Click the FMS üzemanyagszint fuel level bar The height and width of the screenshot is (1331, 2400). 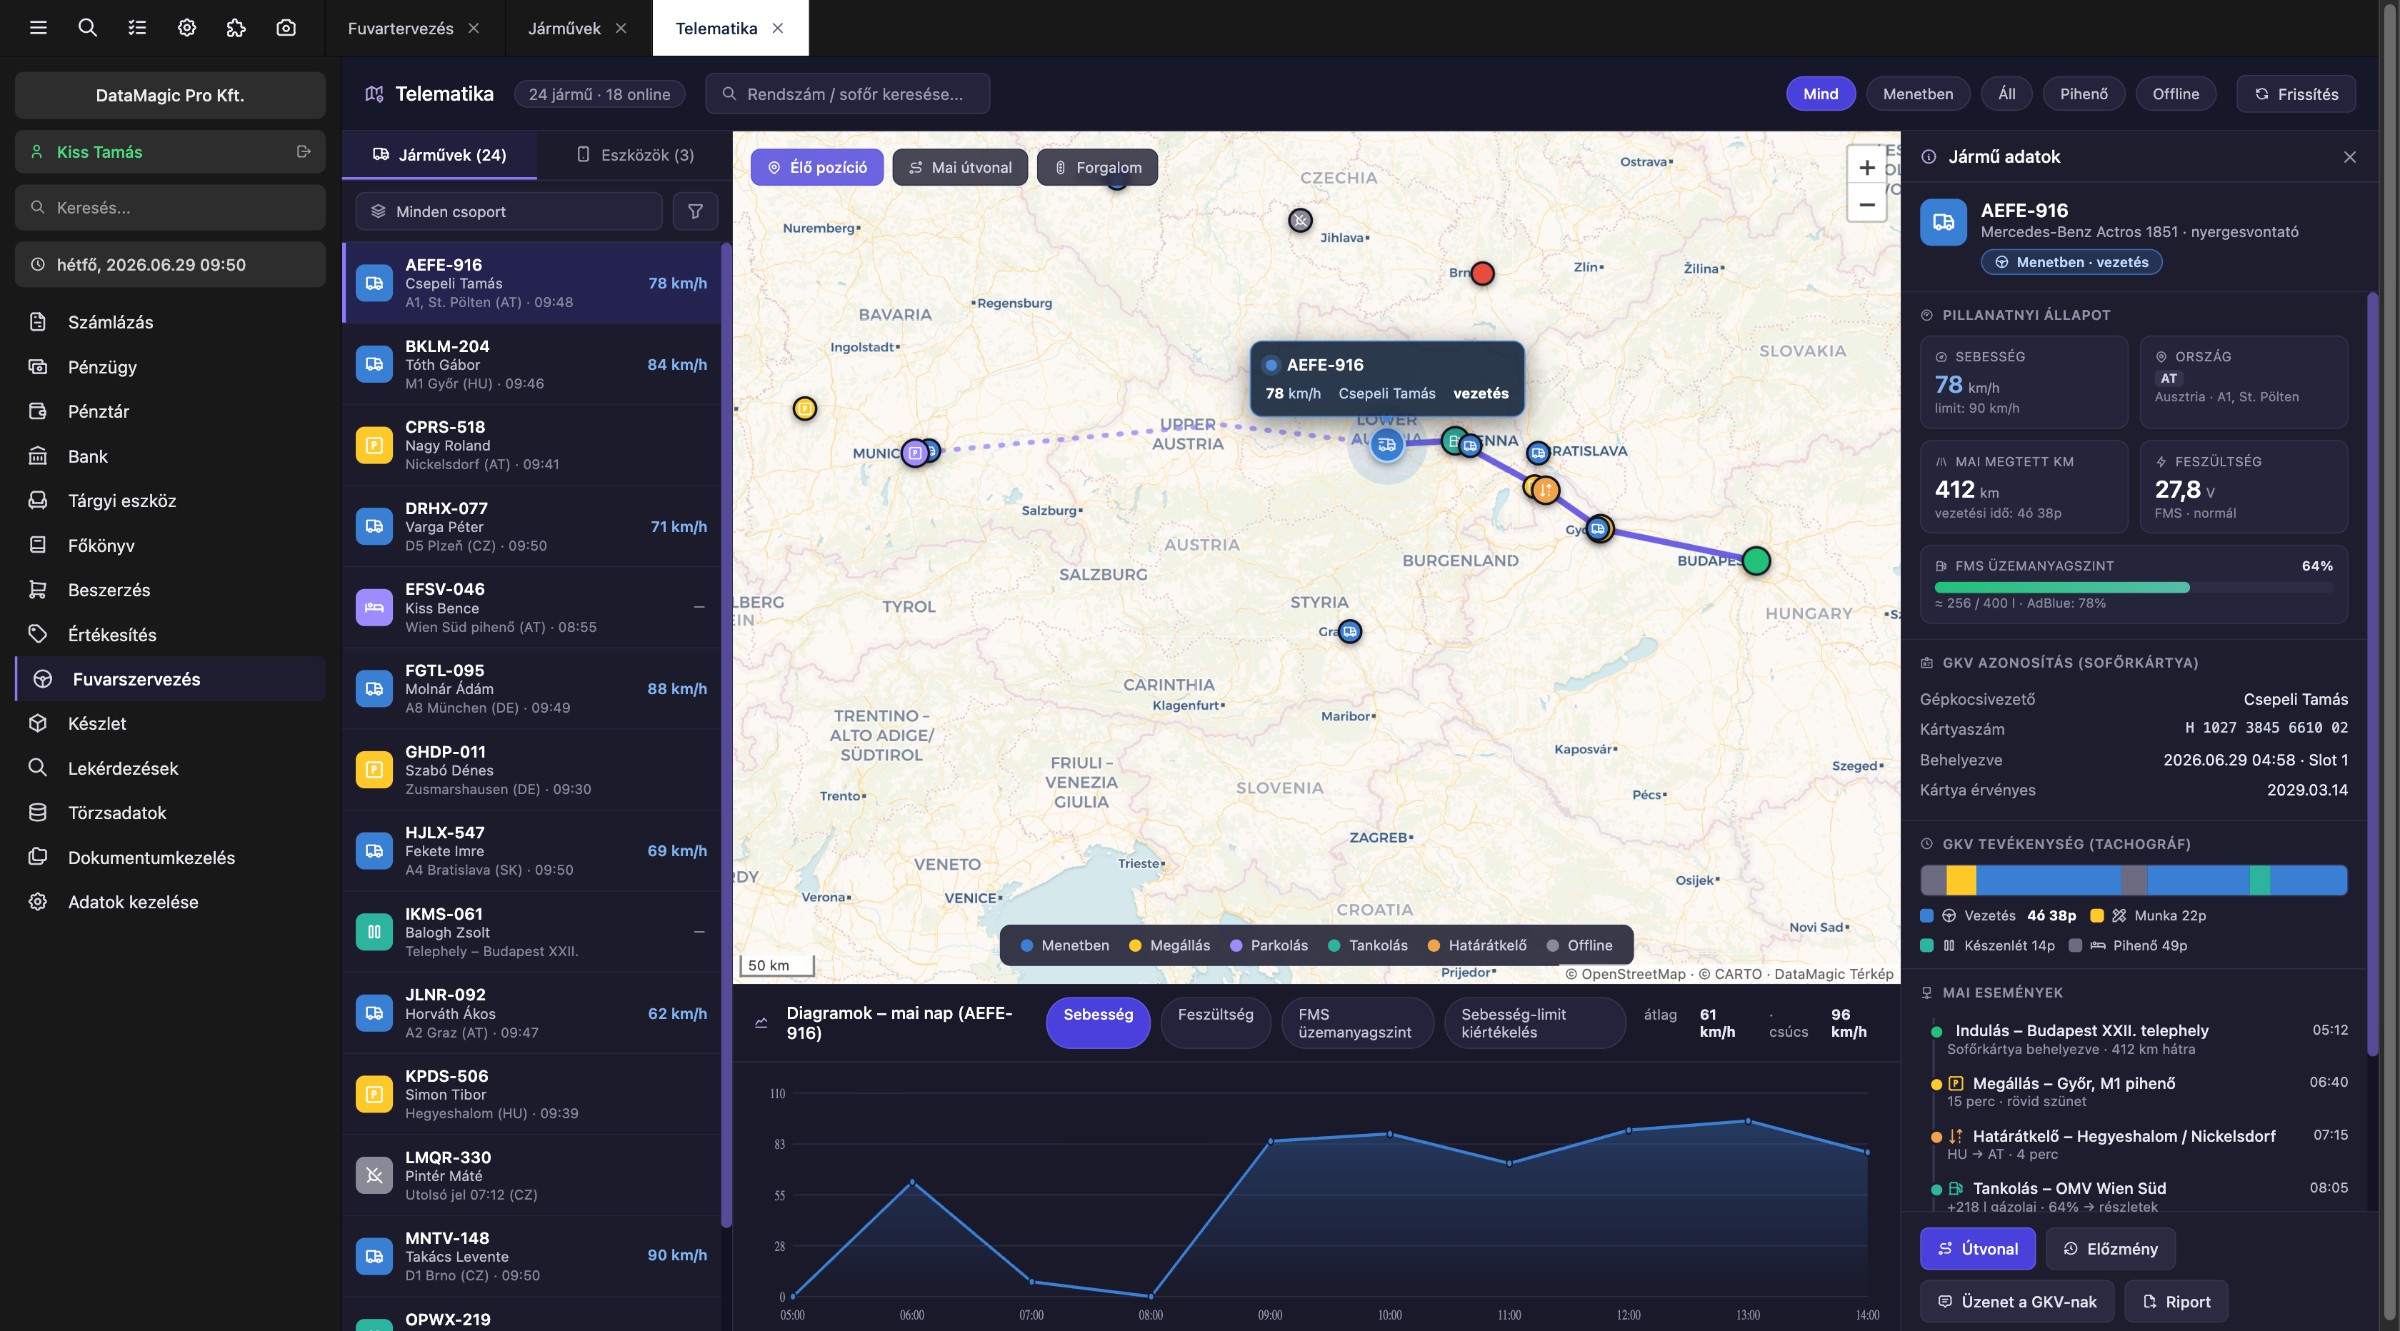(2133, 587)
